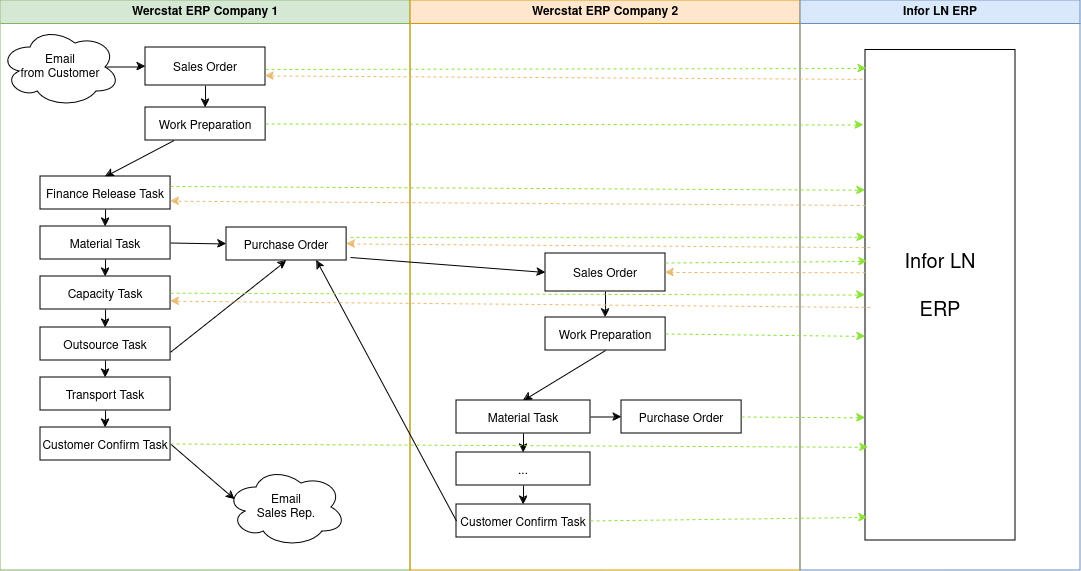This screenshot has height=571, width=1081.
Task: Click the Sales Order box in Company 2
Action: (x=605, y=272)
